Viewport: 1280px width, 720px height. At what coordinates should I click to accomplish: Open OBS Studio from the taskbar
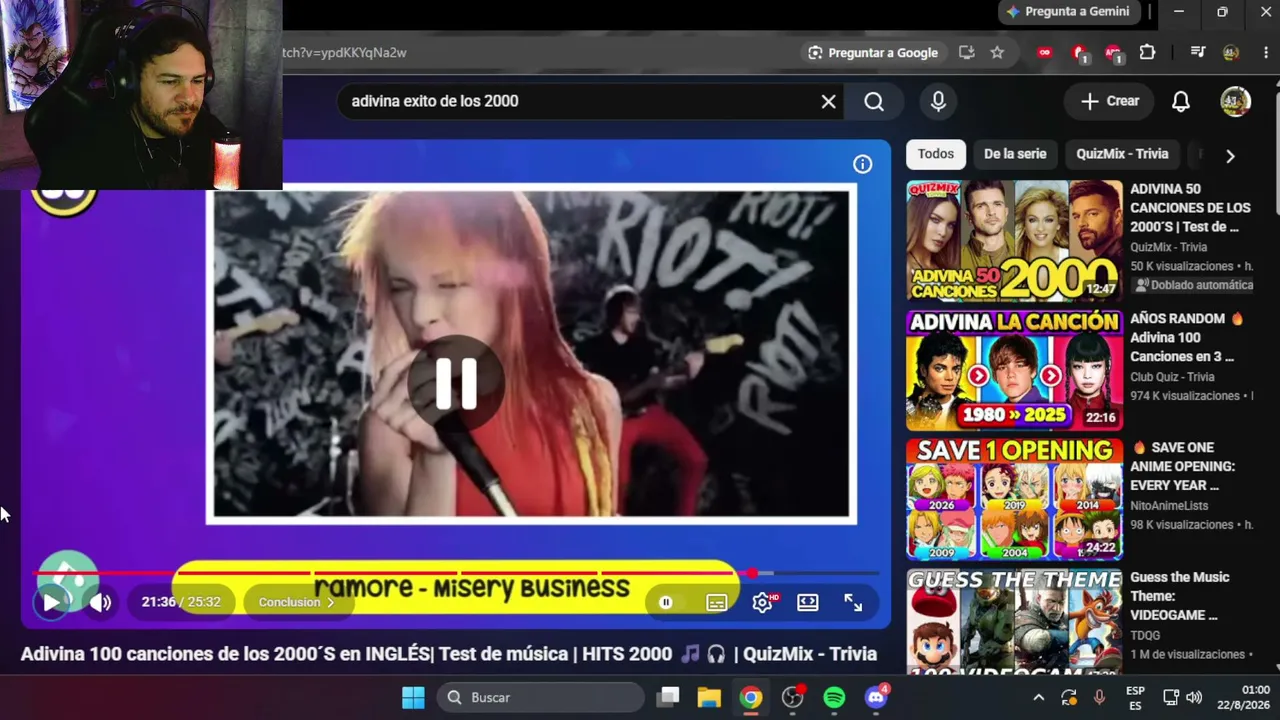click(793, 697)
